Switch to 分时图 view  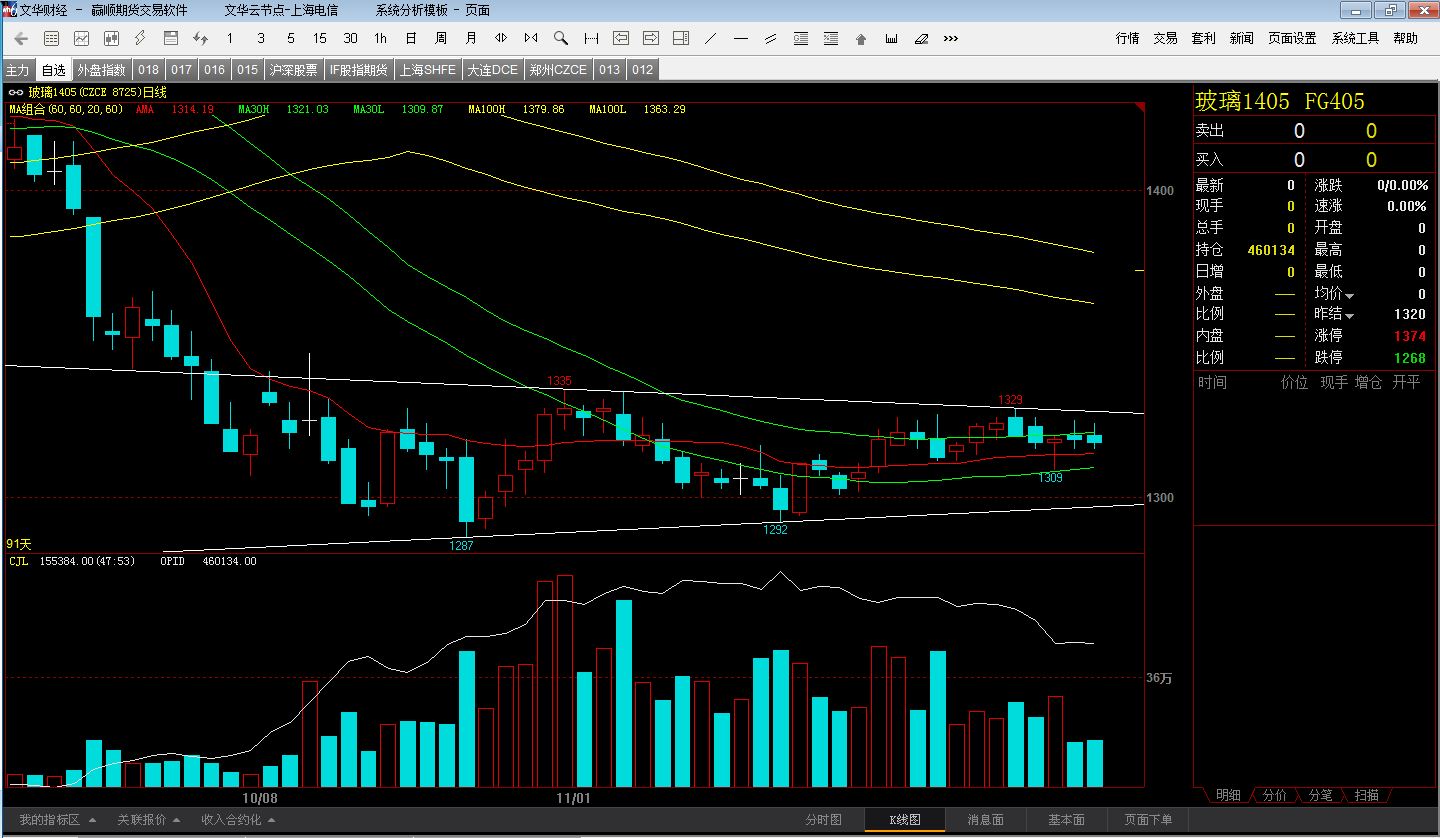[824, 820]
